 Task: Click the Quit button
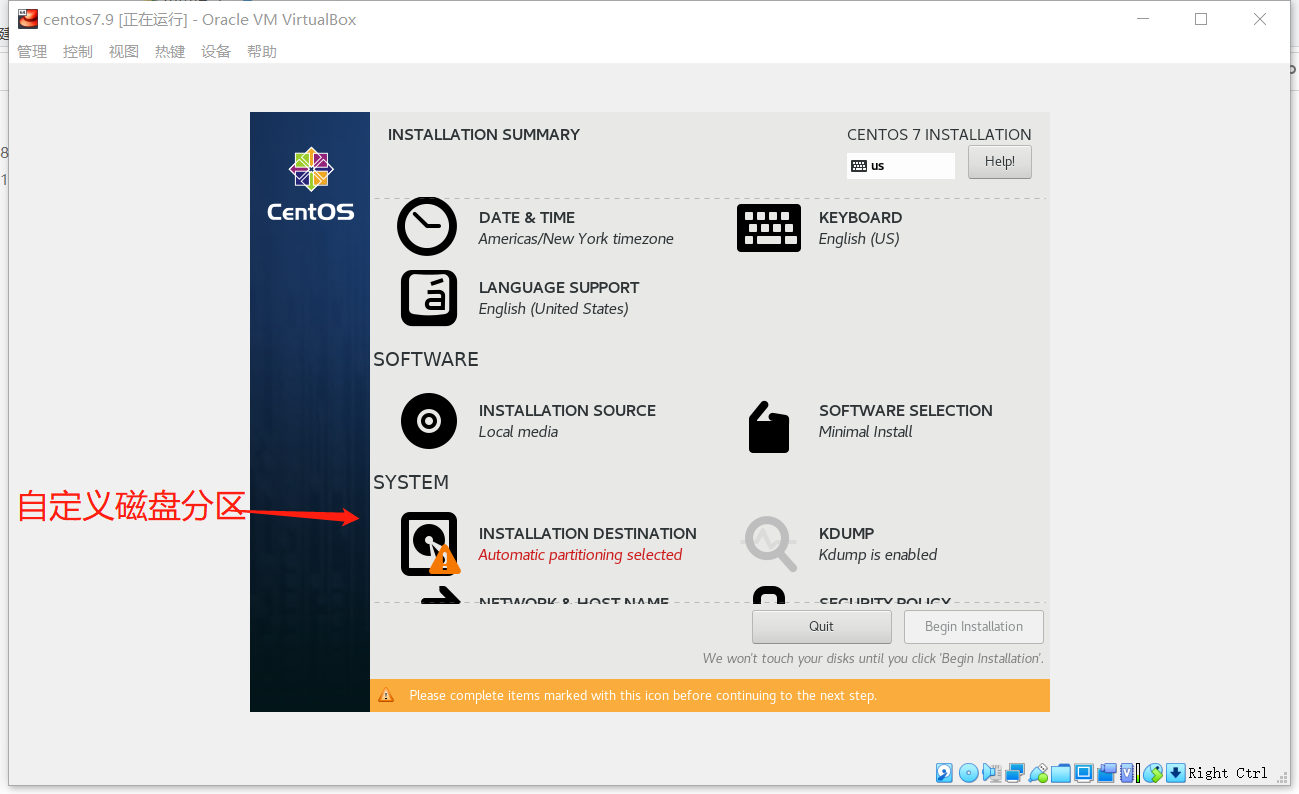[822, 627]
